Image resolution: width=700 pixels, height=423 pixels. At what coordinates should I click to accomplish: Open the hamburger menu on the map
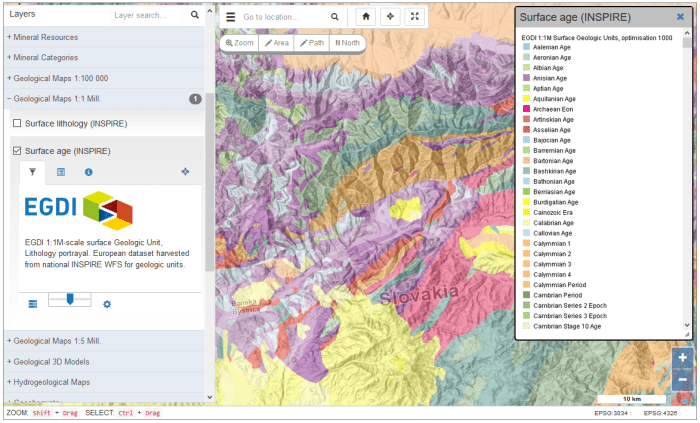(x=230, y=17)
